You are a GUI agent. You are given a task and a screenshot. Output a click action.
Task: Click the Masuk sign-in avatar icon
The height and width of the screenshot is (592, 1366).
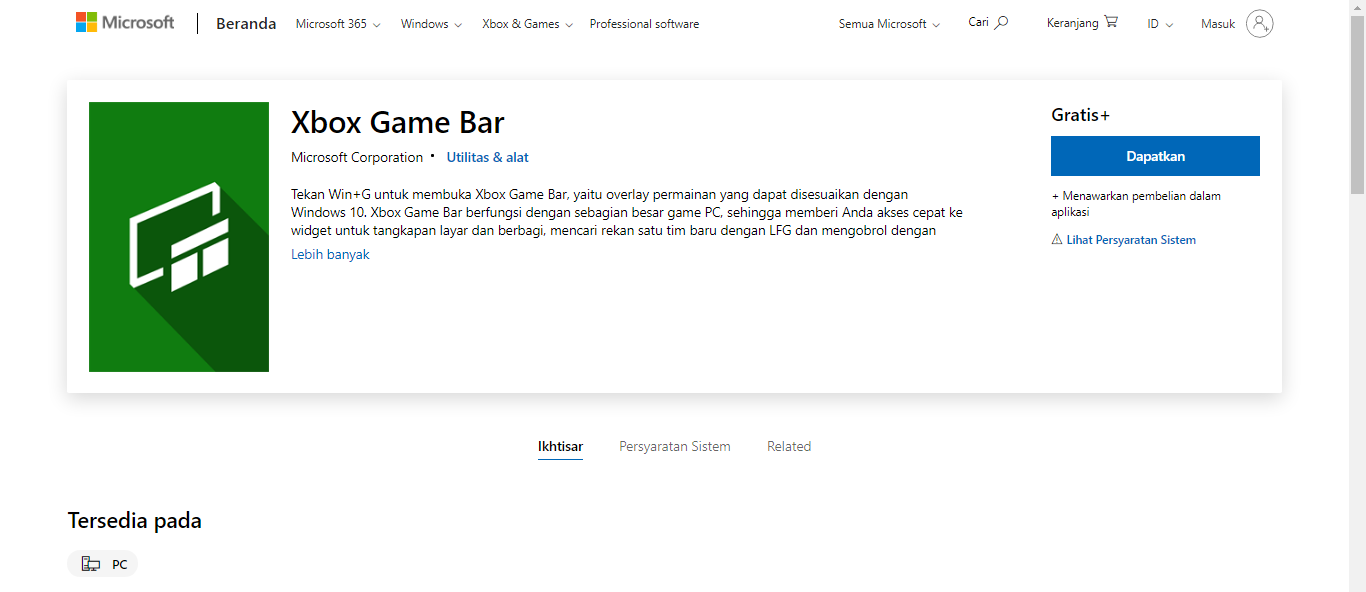pyautogui.click(x=1260, y=24)
